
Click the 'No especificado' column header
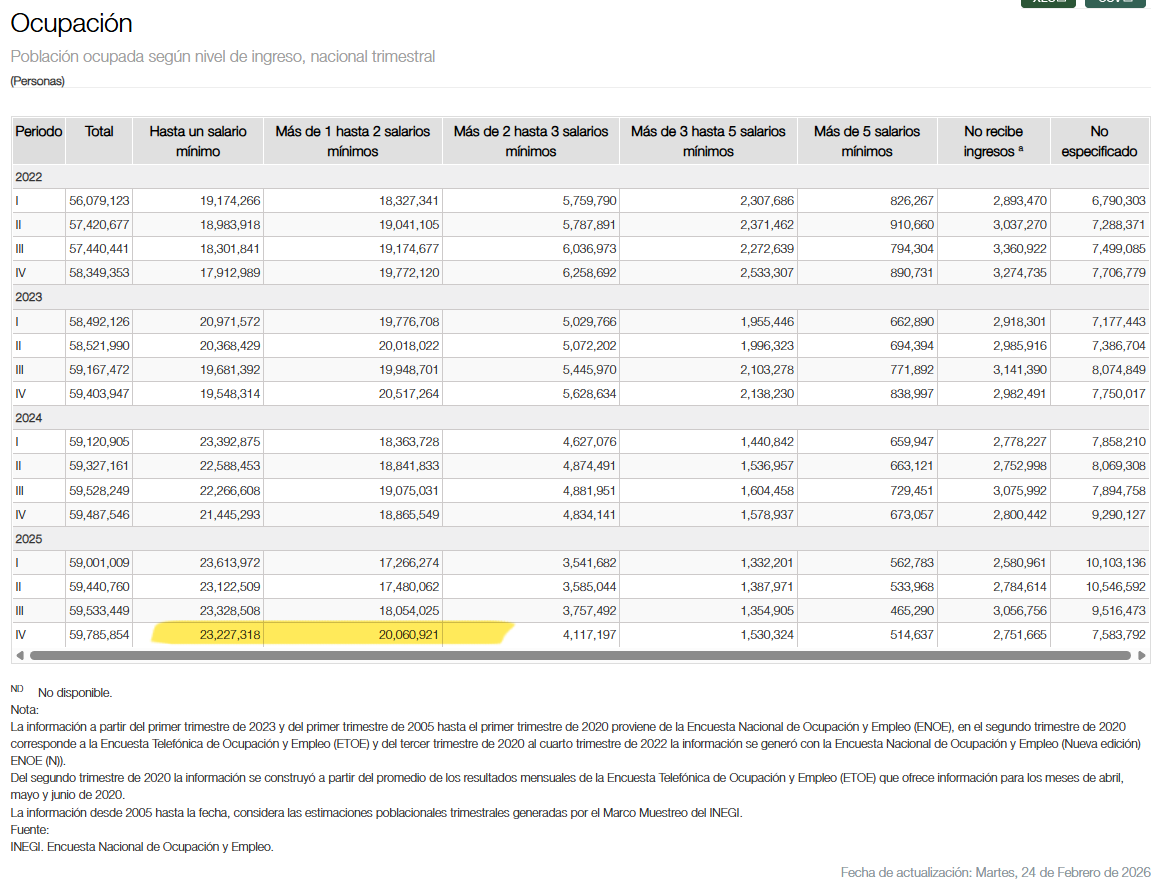[1099, 141]
